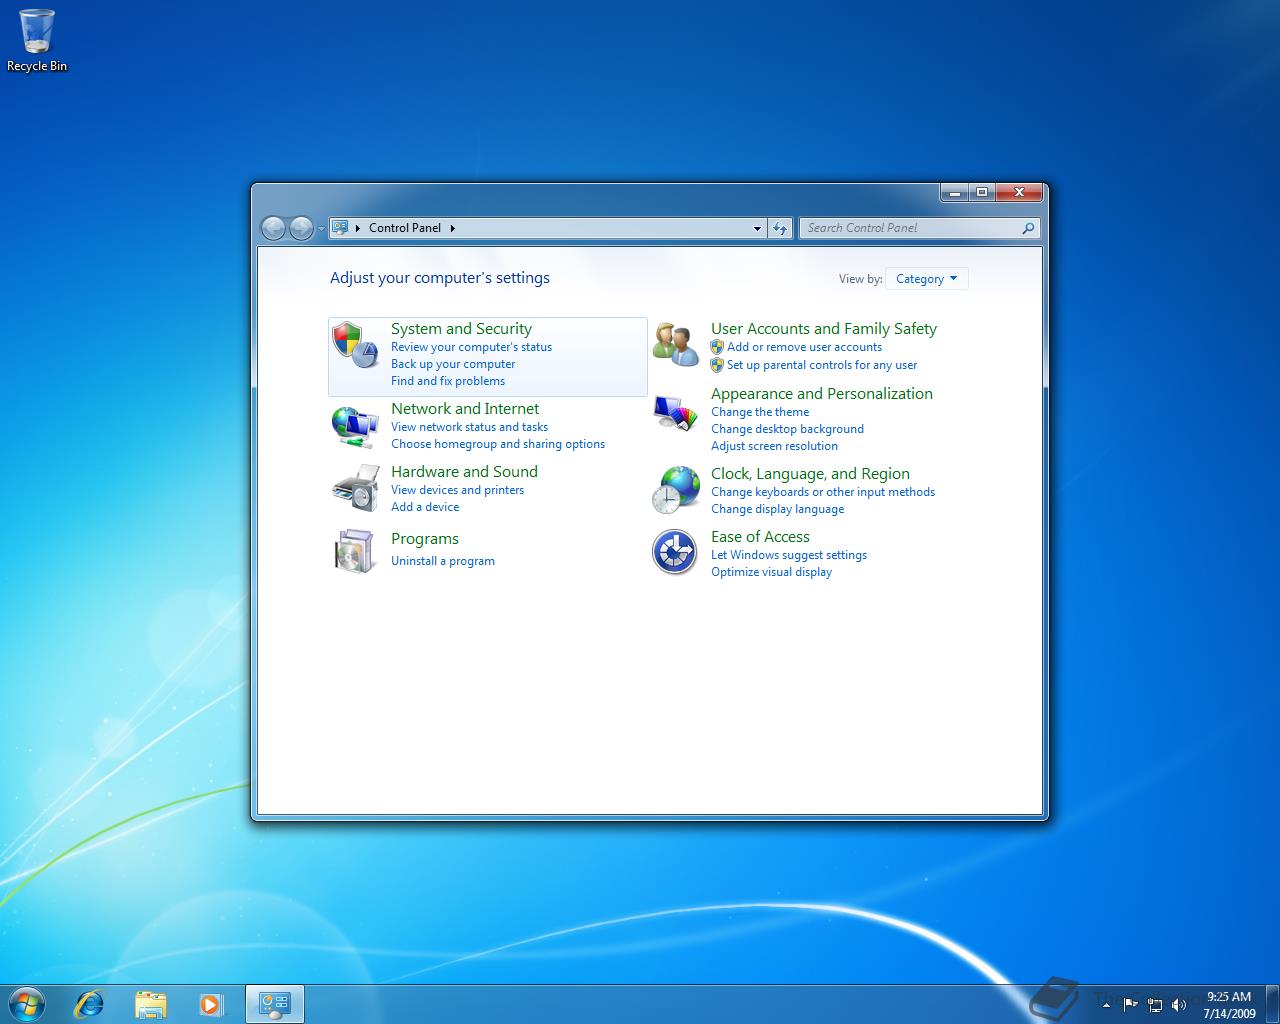Click the taskbar clock and date
Viewport: 1280px width, 1024px height.
click(x=1229, y=1004)
